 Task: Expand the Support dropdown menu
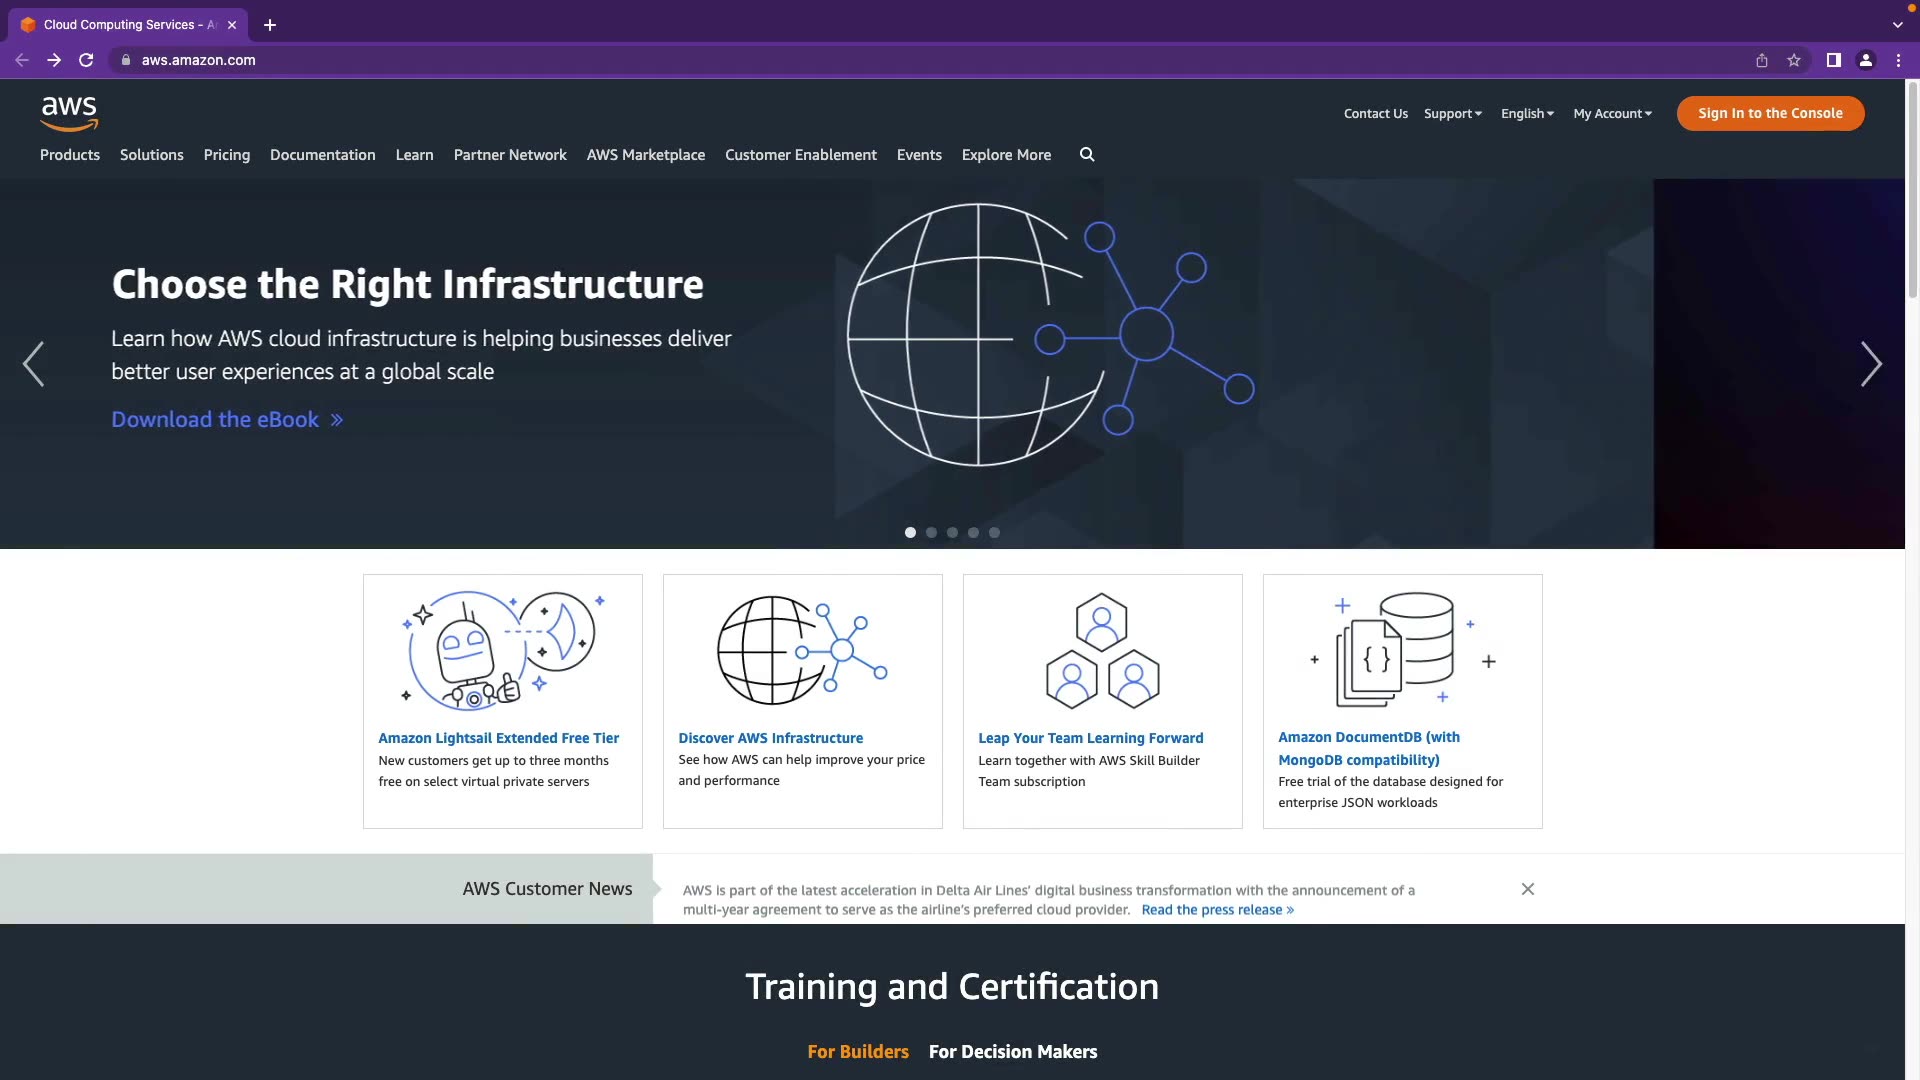[x=1452, y=114]
